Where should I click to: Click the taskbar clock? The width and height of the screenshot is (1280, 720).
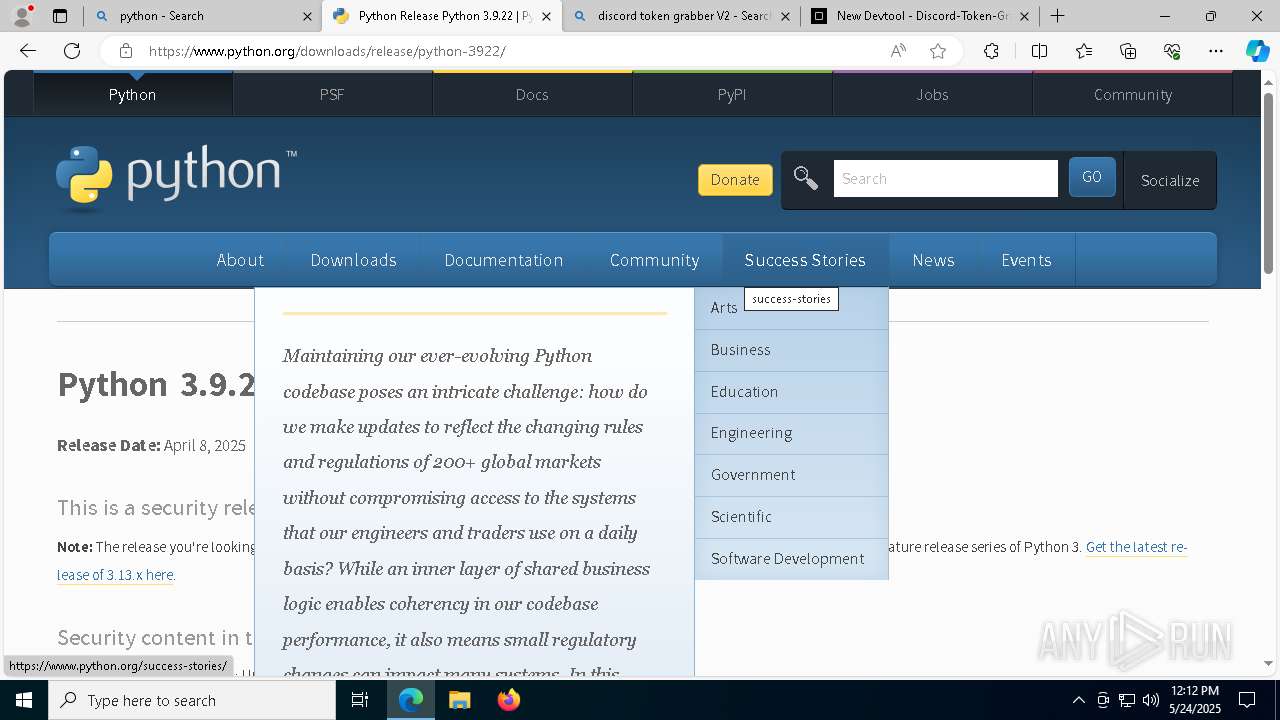coord(1194,700)
